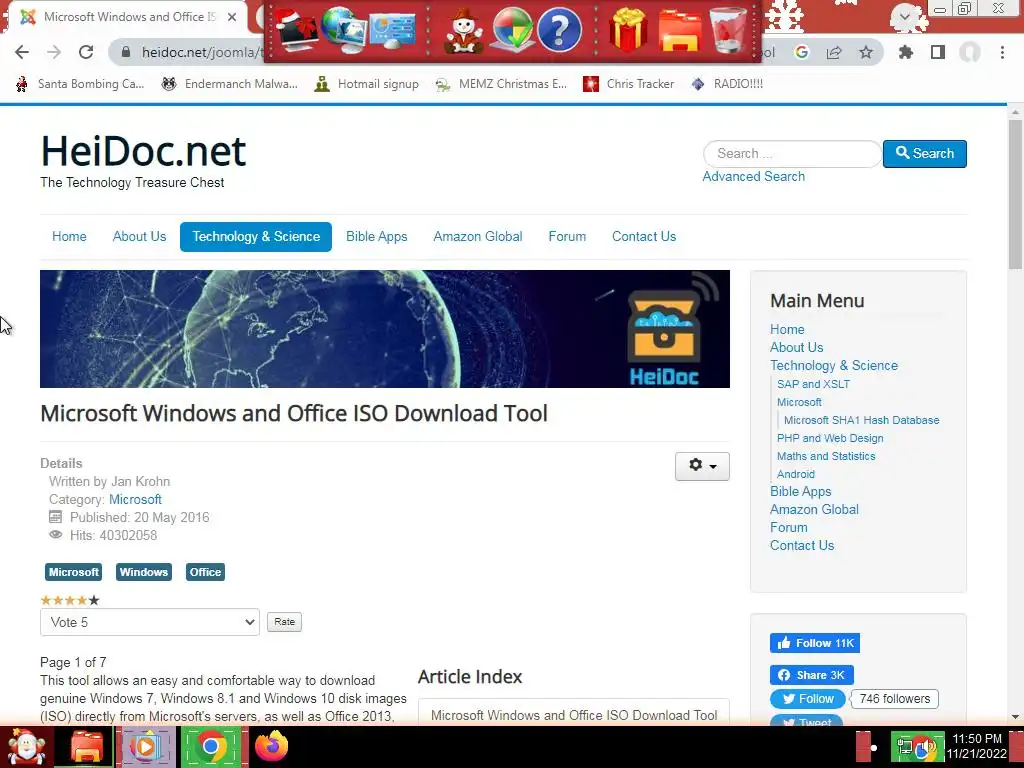
Task: Click the browser back arrow
Action: point(22,52)
